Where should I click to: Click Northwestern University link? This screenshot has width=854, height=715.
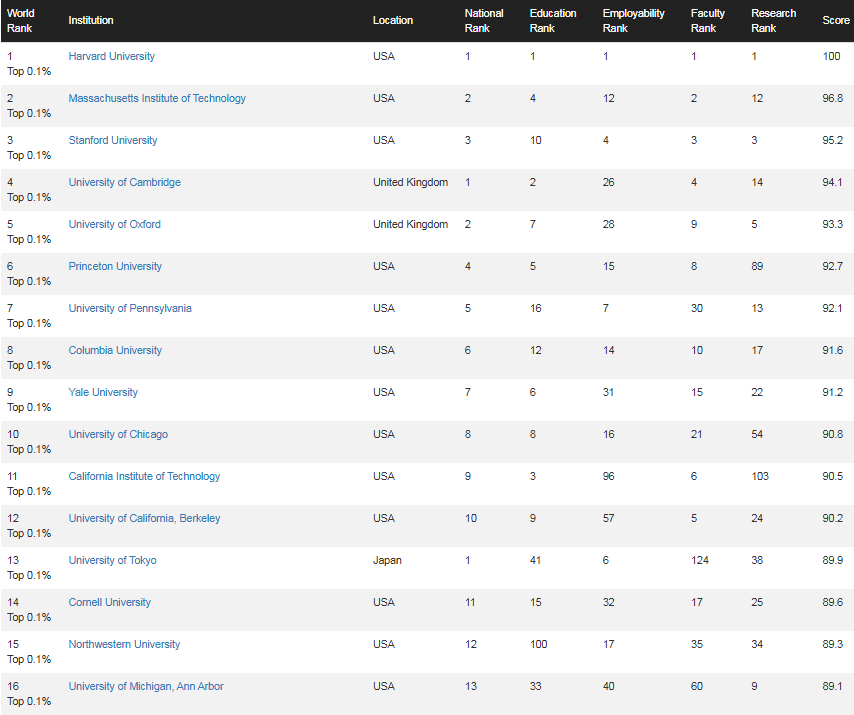click(124, 644)
